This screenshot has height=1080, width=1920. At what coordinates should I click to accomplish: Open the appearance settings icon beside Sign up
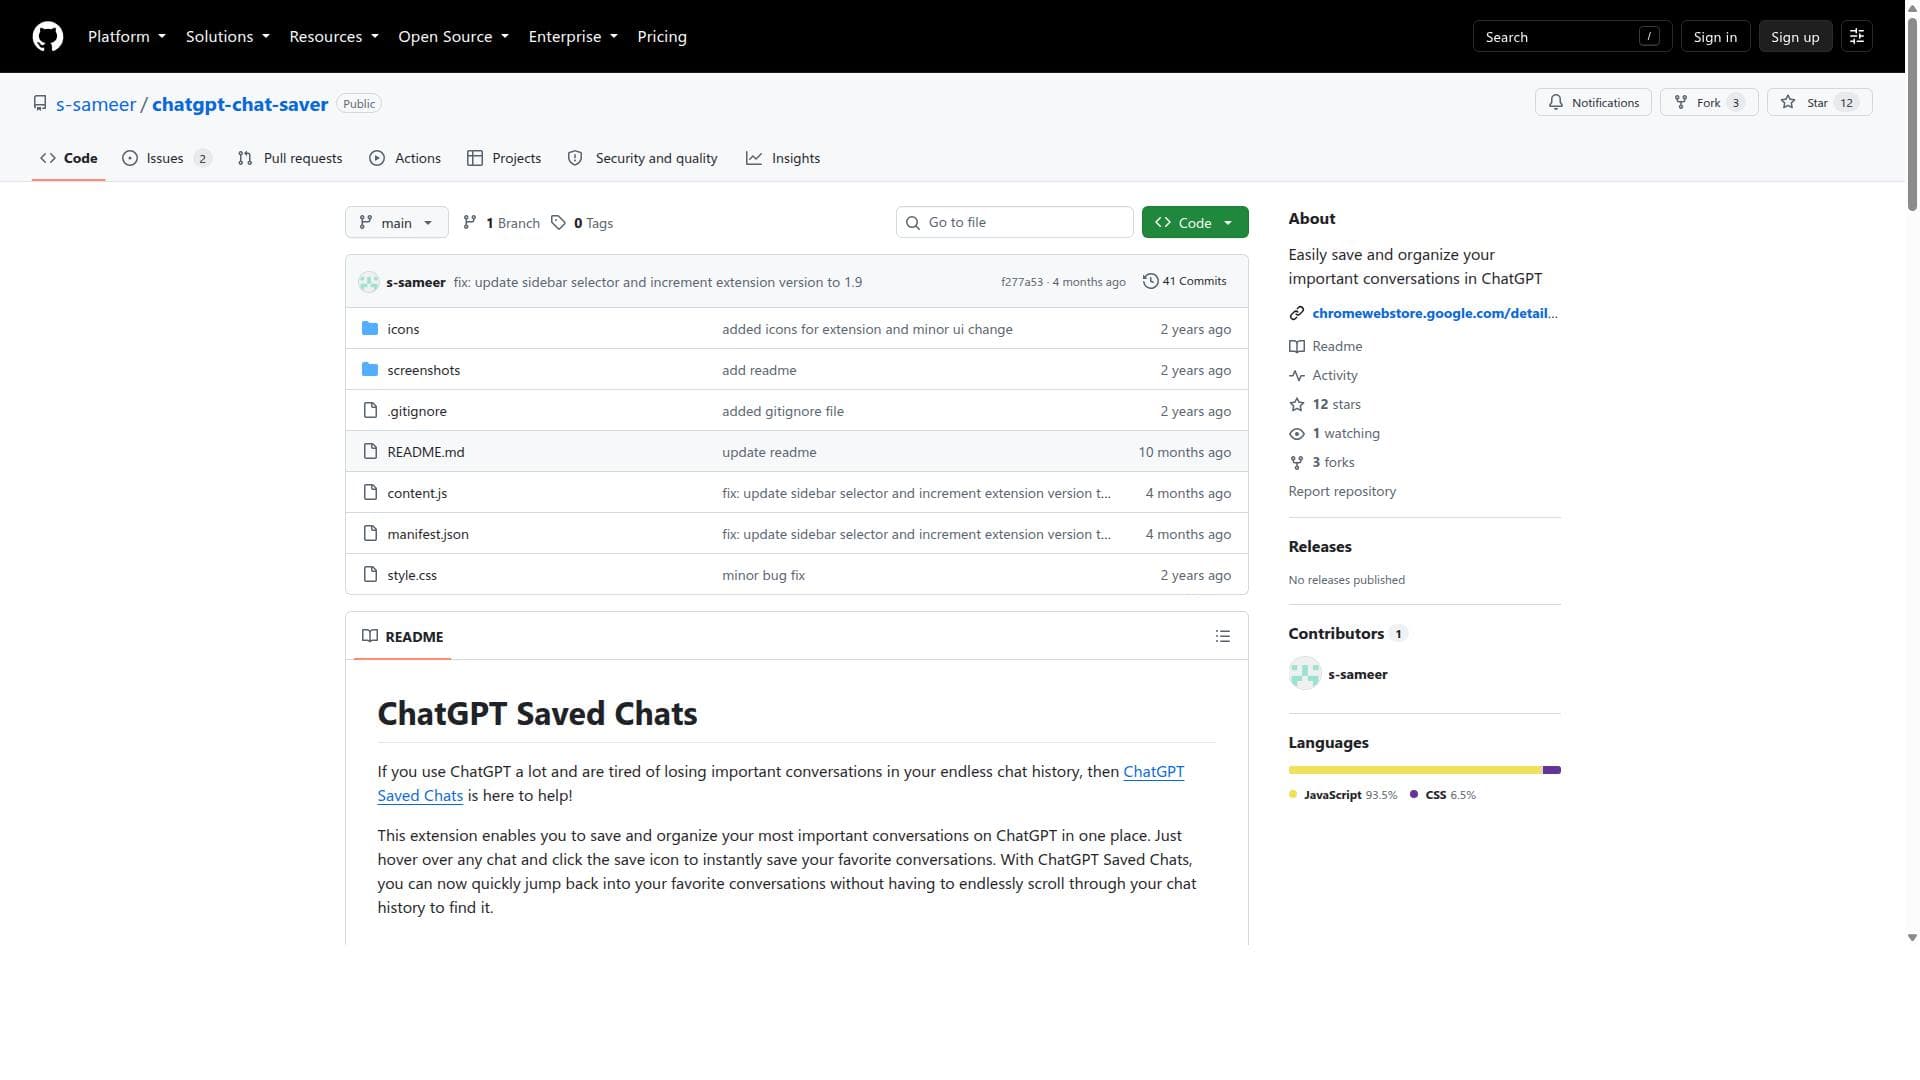[1856, 37]
